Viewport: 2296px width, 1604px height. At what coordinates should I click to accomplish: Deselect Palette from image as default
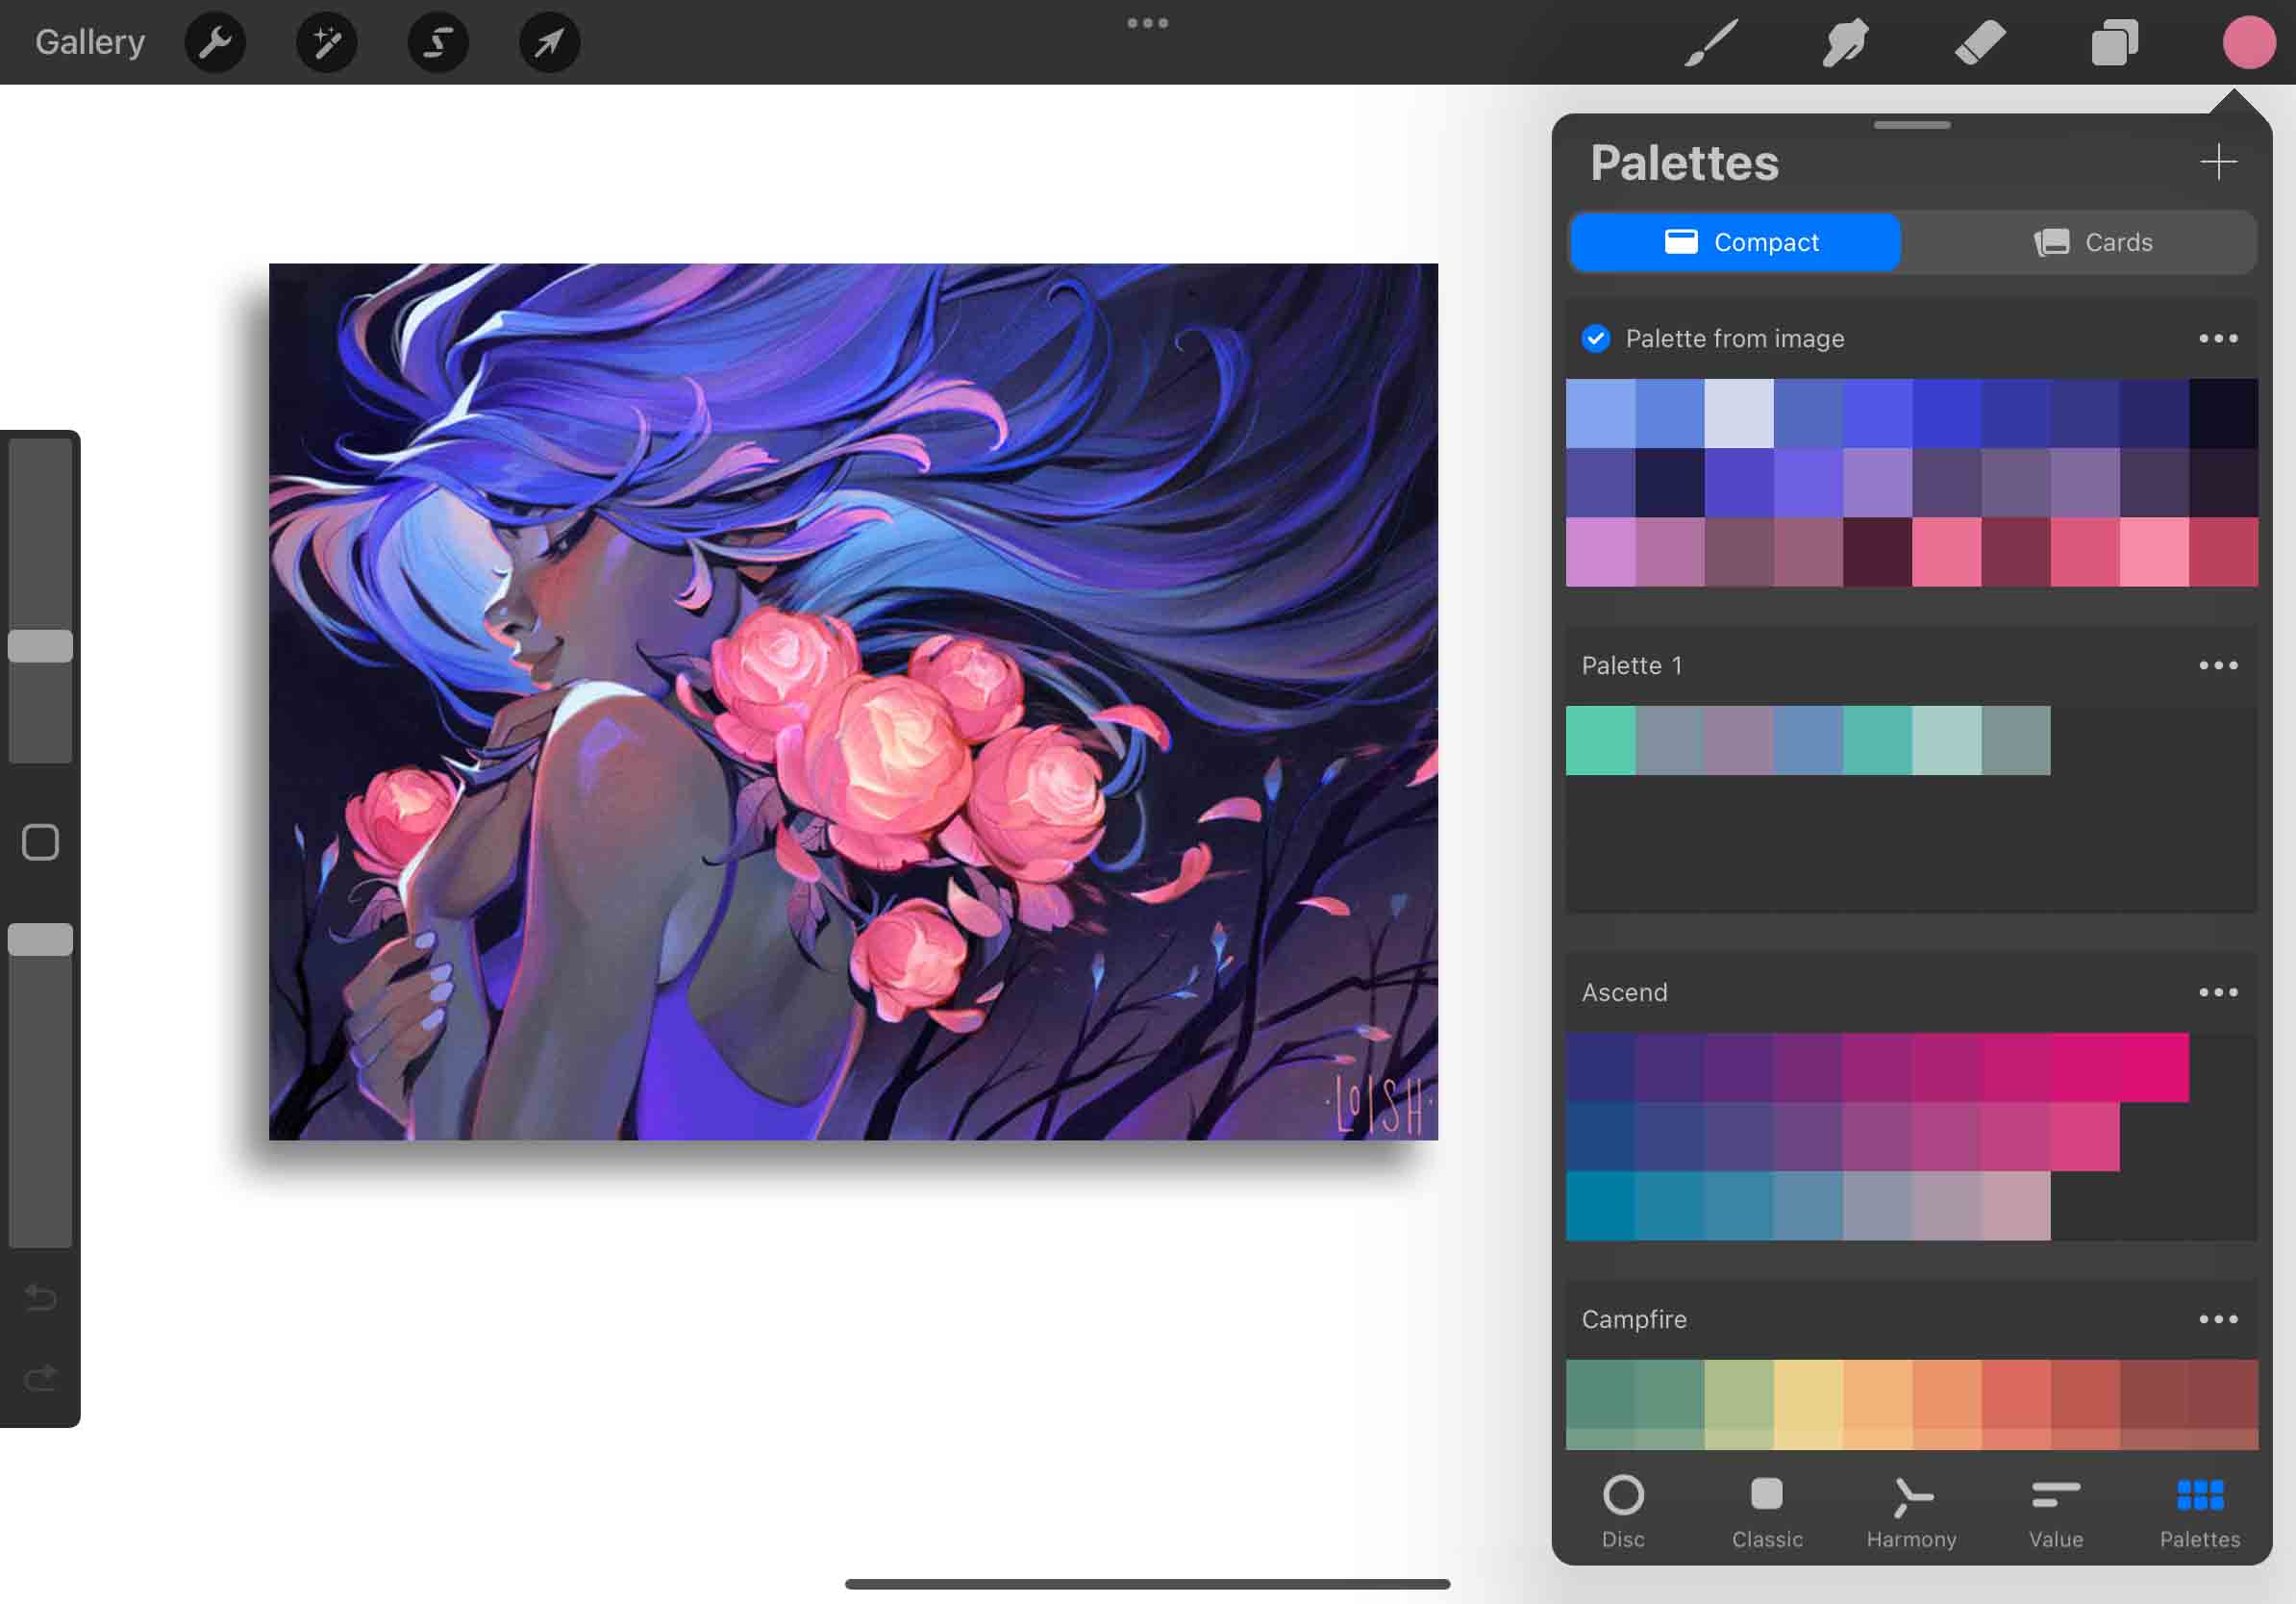tap(1597, 338)
